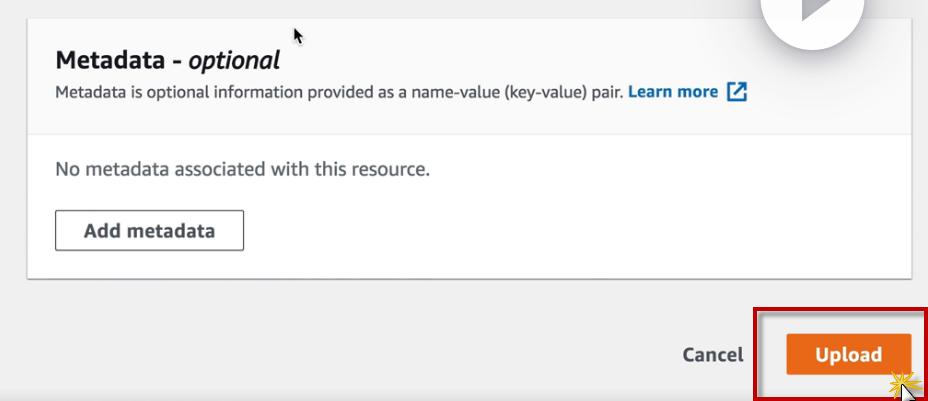Viewport: 928px width, 401px height.
Task: Click the yellow starburst marker near Upload
Action: click(904, 380)
